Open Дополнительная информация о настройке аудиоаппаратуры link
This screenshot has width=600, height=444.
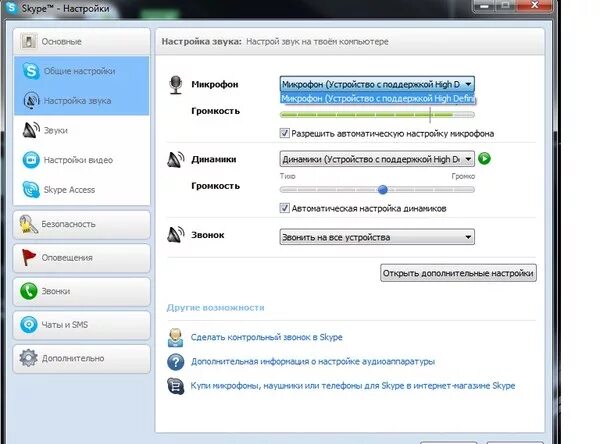coord(313,361)
